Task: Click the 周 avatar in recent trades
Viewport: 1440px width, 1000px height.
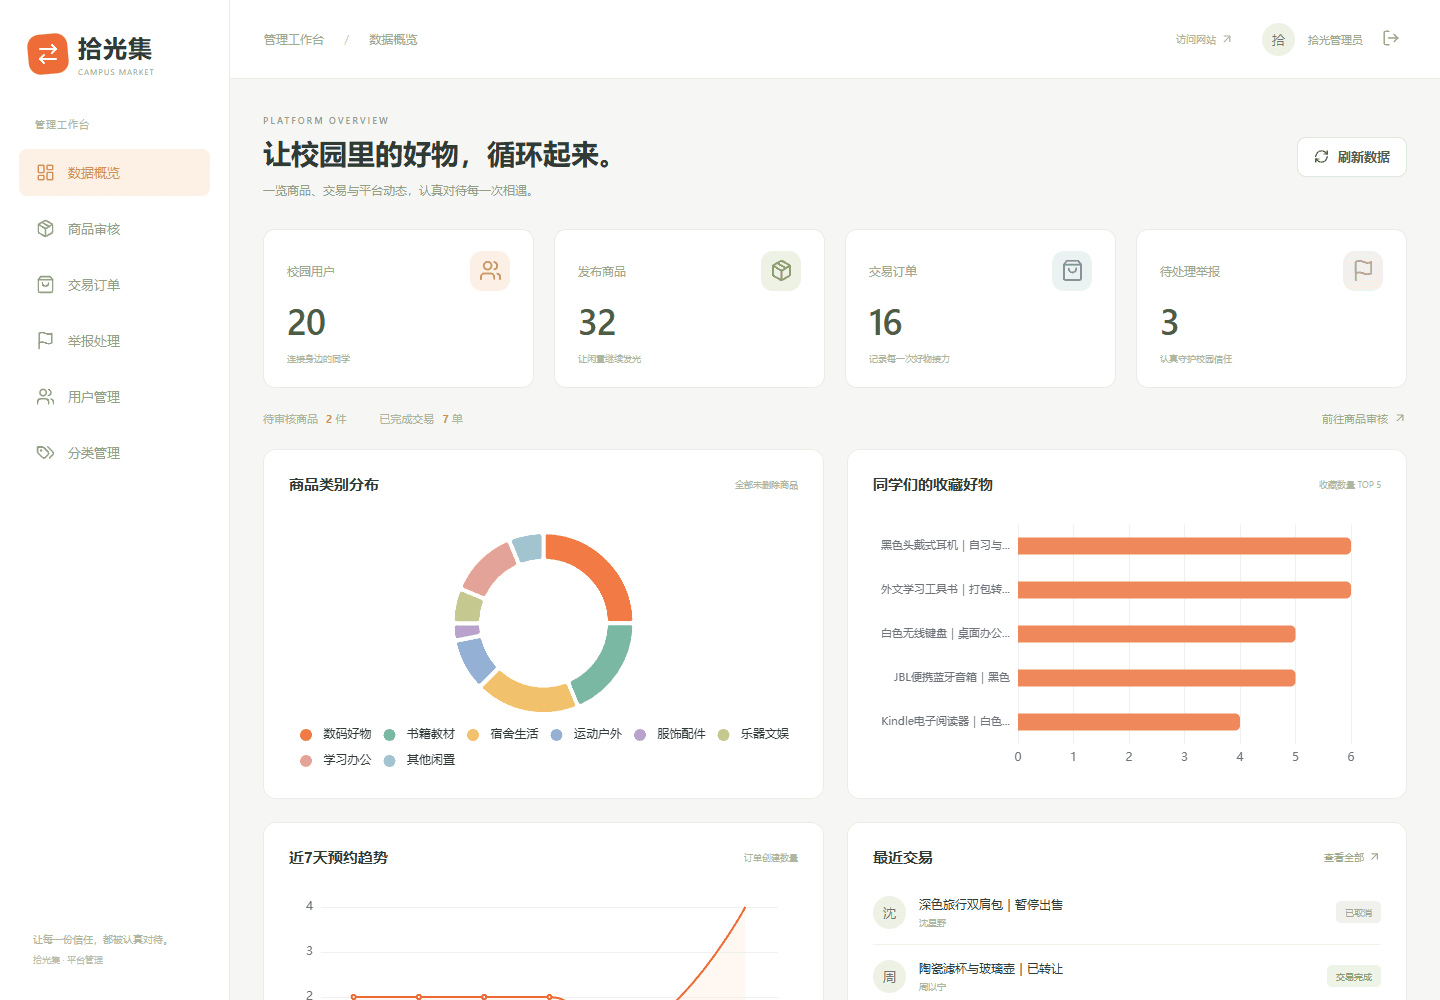Action: (889, 977)
